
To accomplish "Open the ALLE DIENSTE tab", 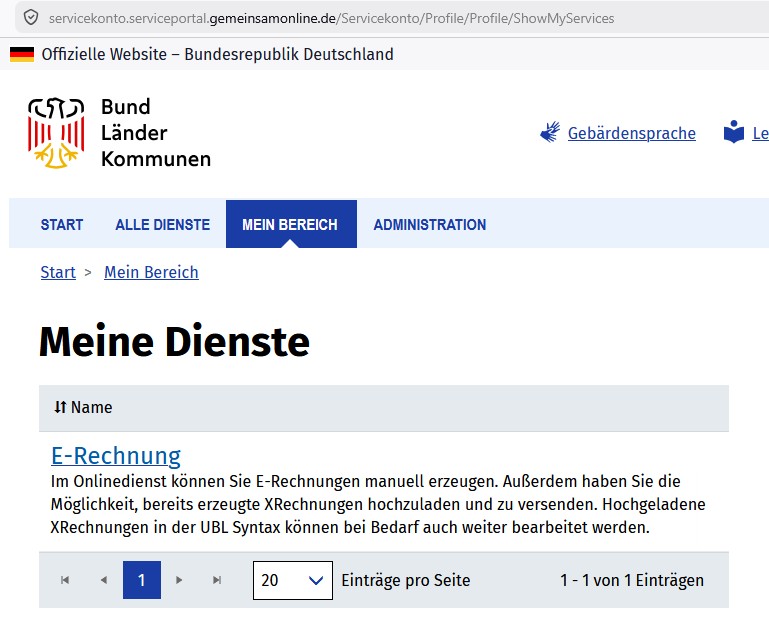I will click(162, 225).
